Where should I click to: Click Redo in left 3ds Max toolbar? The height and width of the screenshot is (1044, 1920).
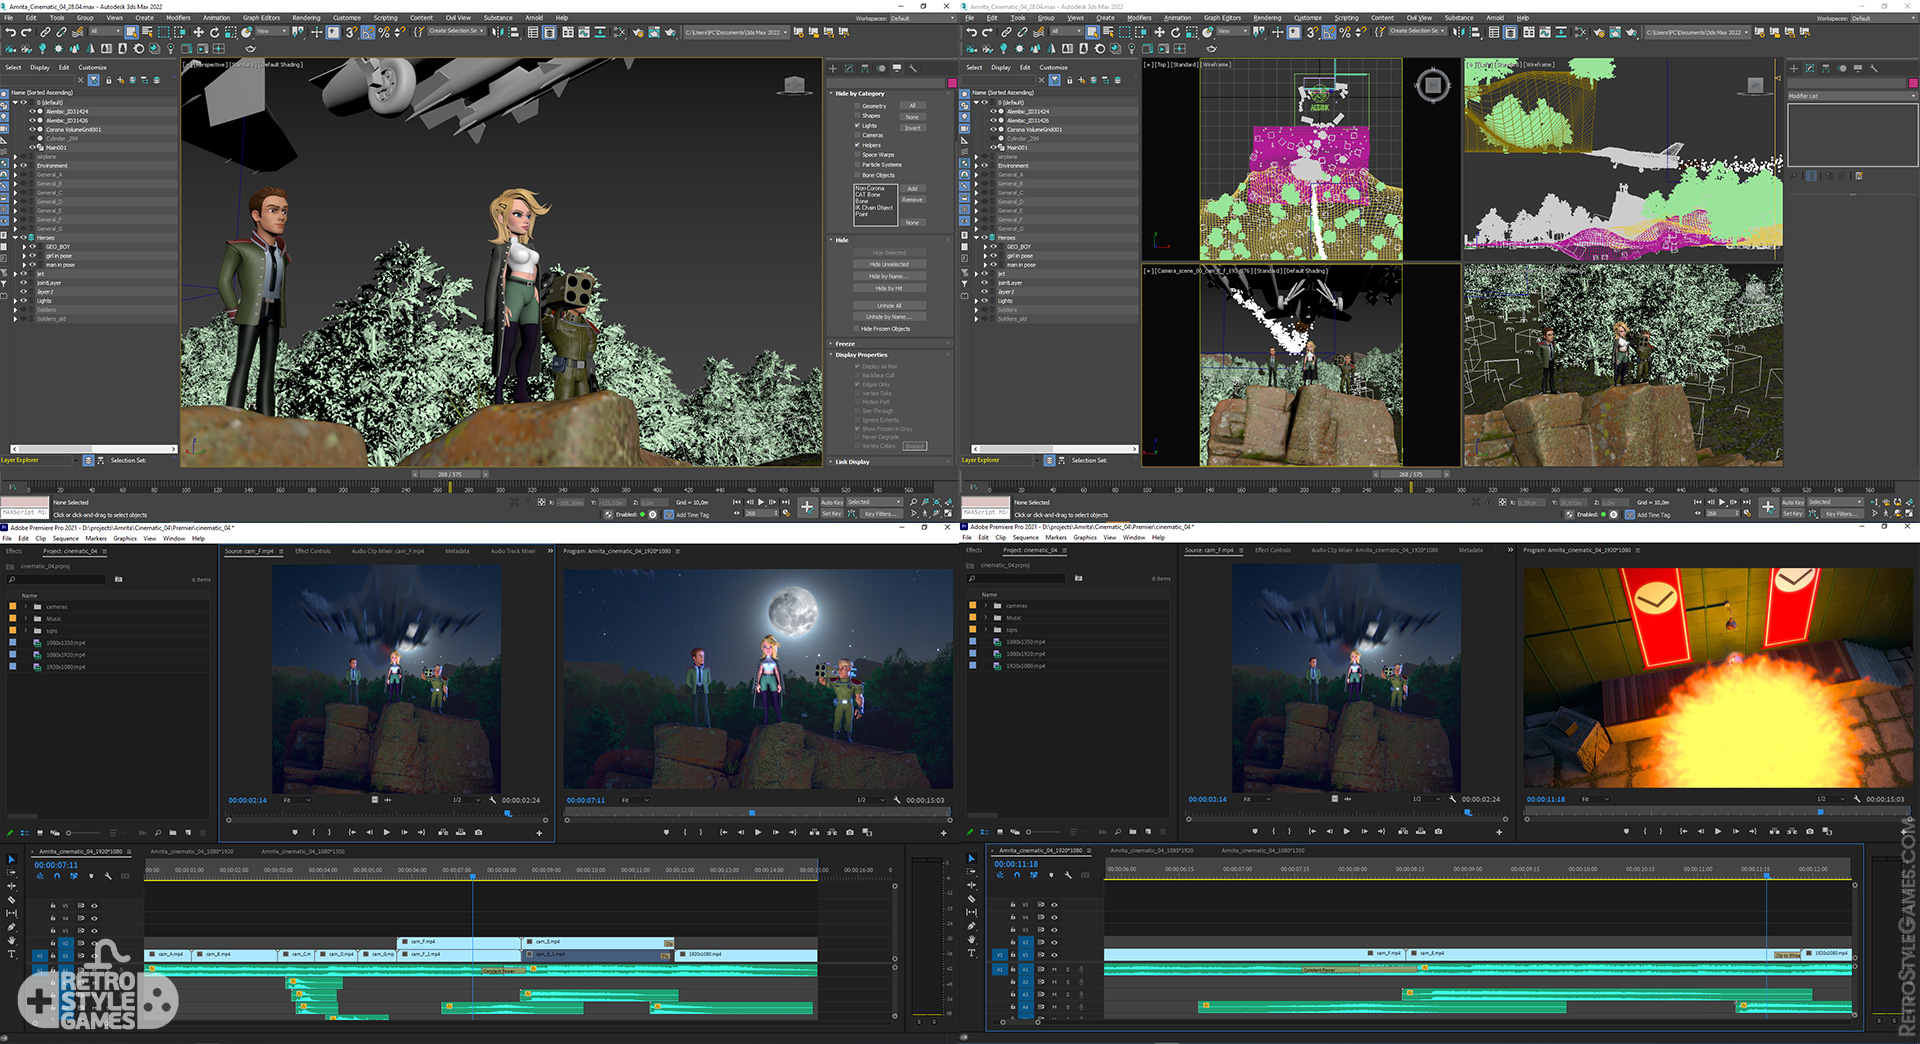click(x=26, y=32)
